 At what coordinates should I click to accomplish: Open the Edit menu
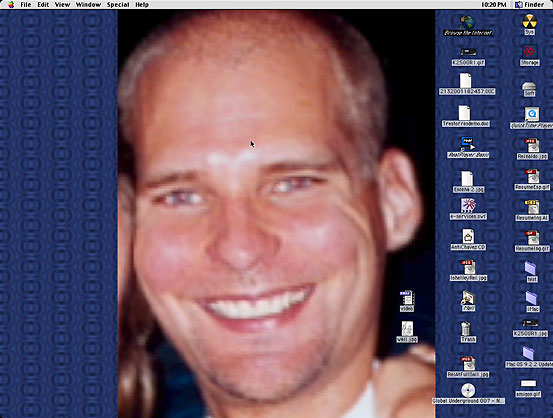pos(43,5)
